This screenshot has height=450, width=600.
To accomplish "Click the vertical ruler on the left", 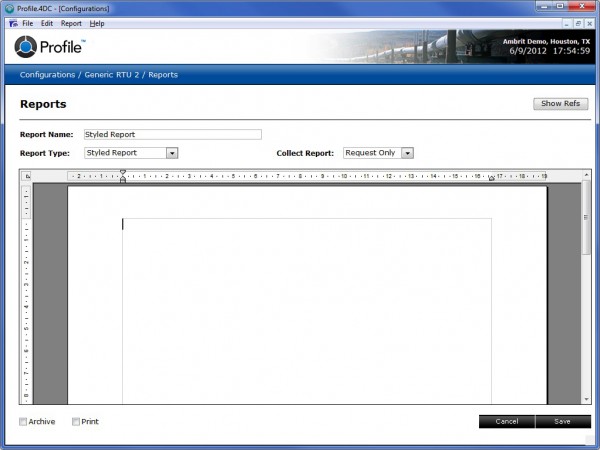I will click(x=26, y=295).
